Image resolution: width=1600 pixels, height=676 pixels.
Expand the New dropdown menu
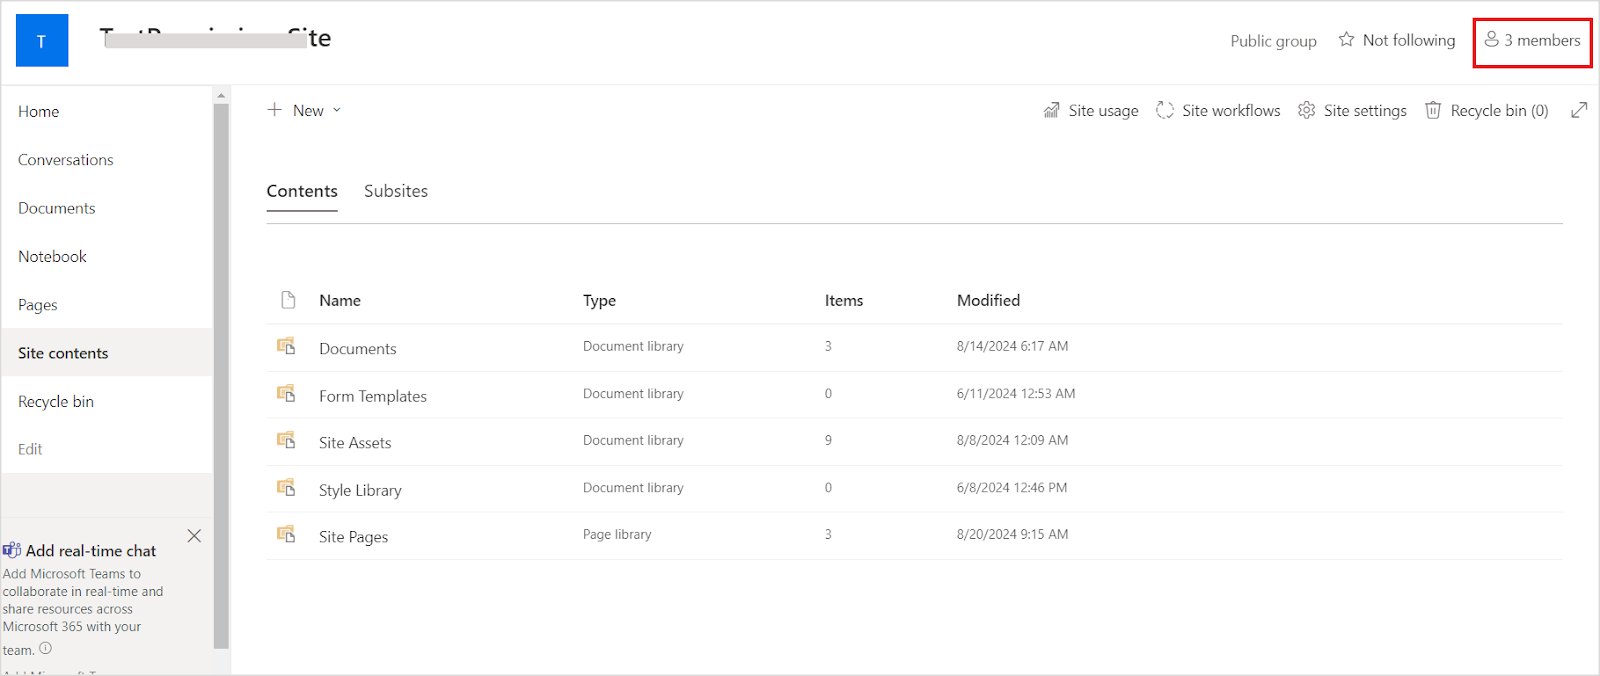click(x=305, y=110)
